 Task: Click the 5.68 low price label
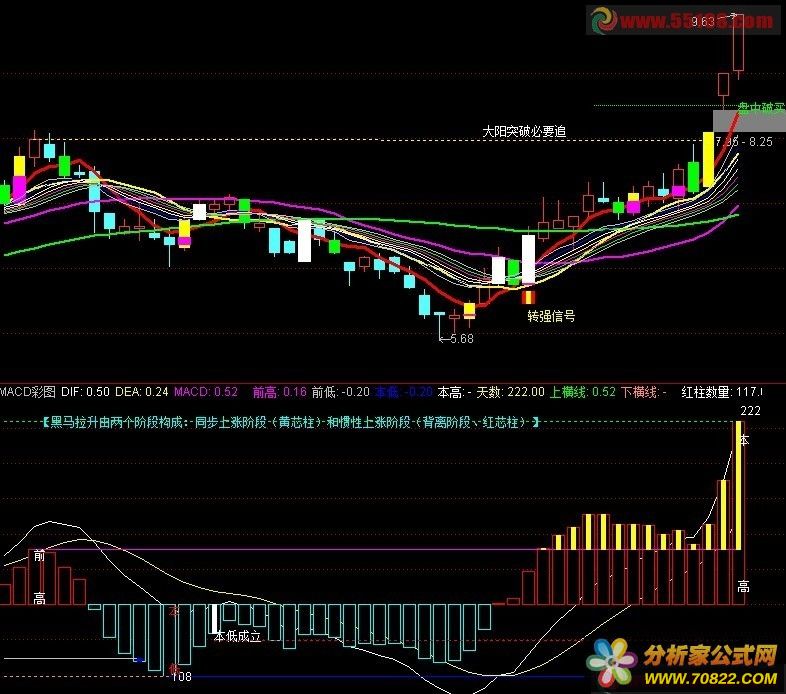pyautogui.click(x=458, y=339)
